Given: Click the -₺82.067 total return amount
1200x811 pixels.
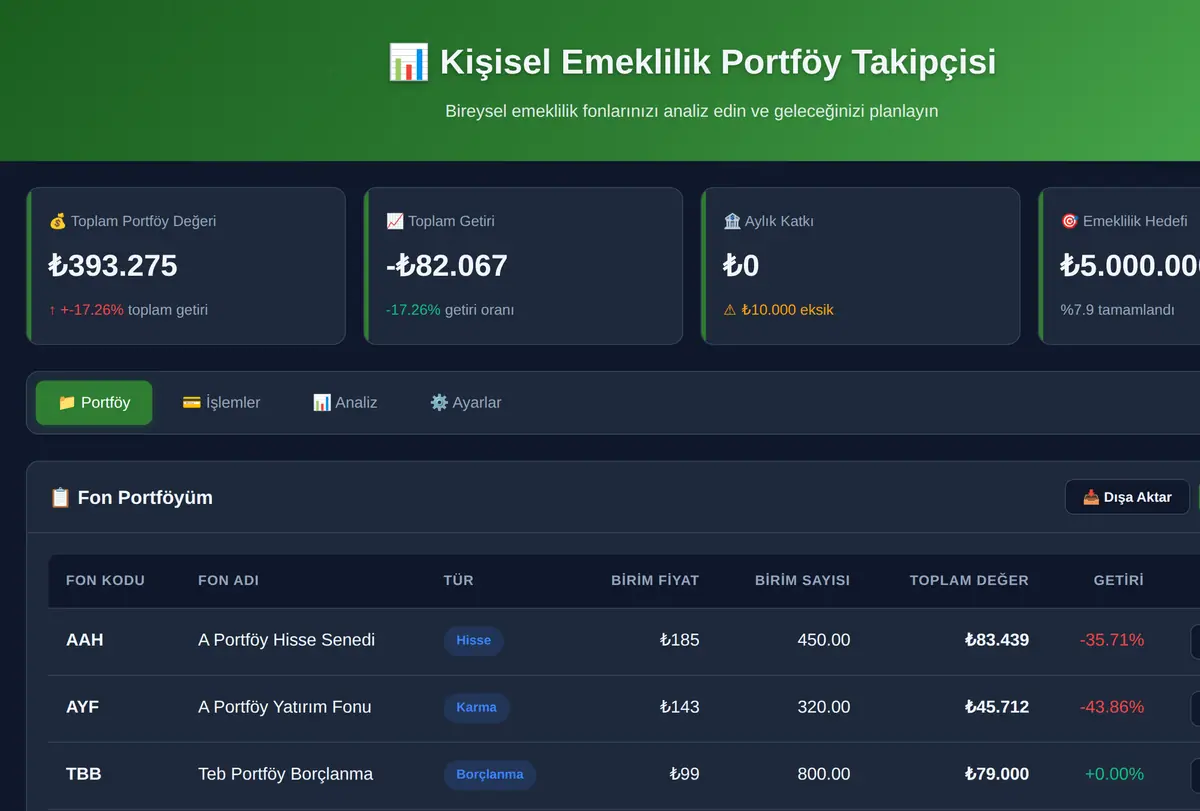Looking at the screenshot, I should click(447, 266).
